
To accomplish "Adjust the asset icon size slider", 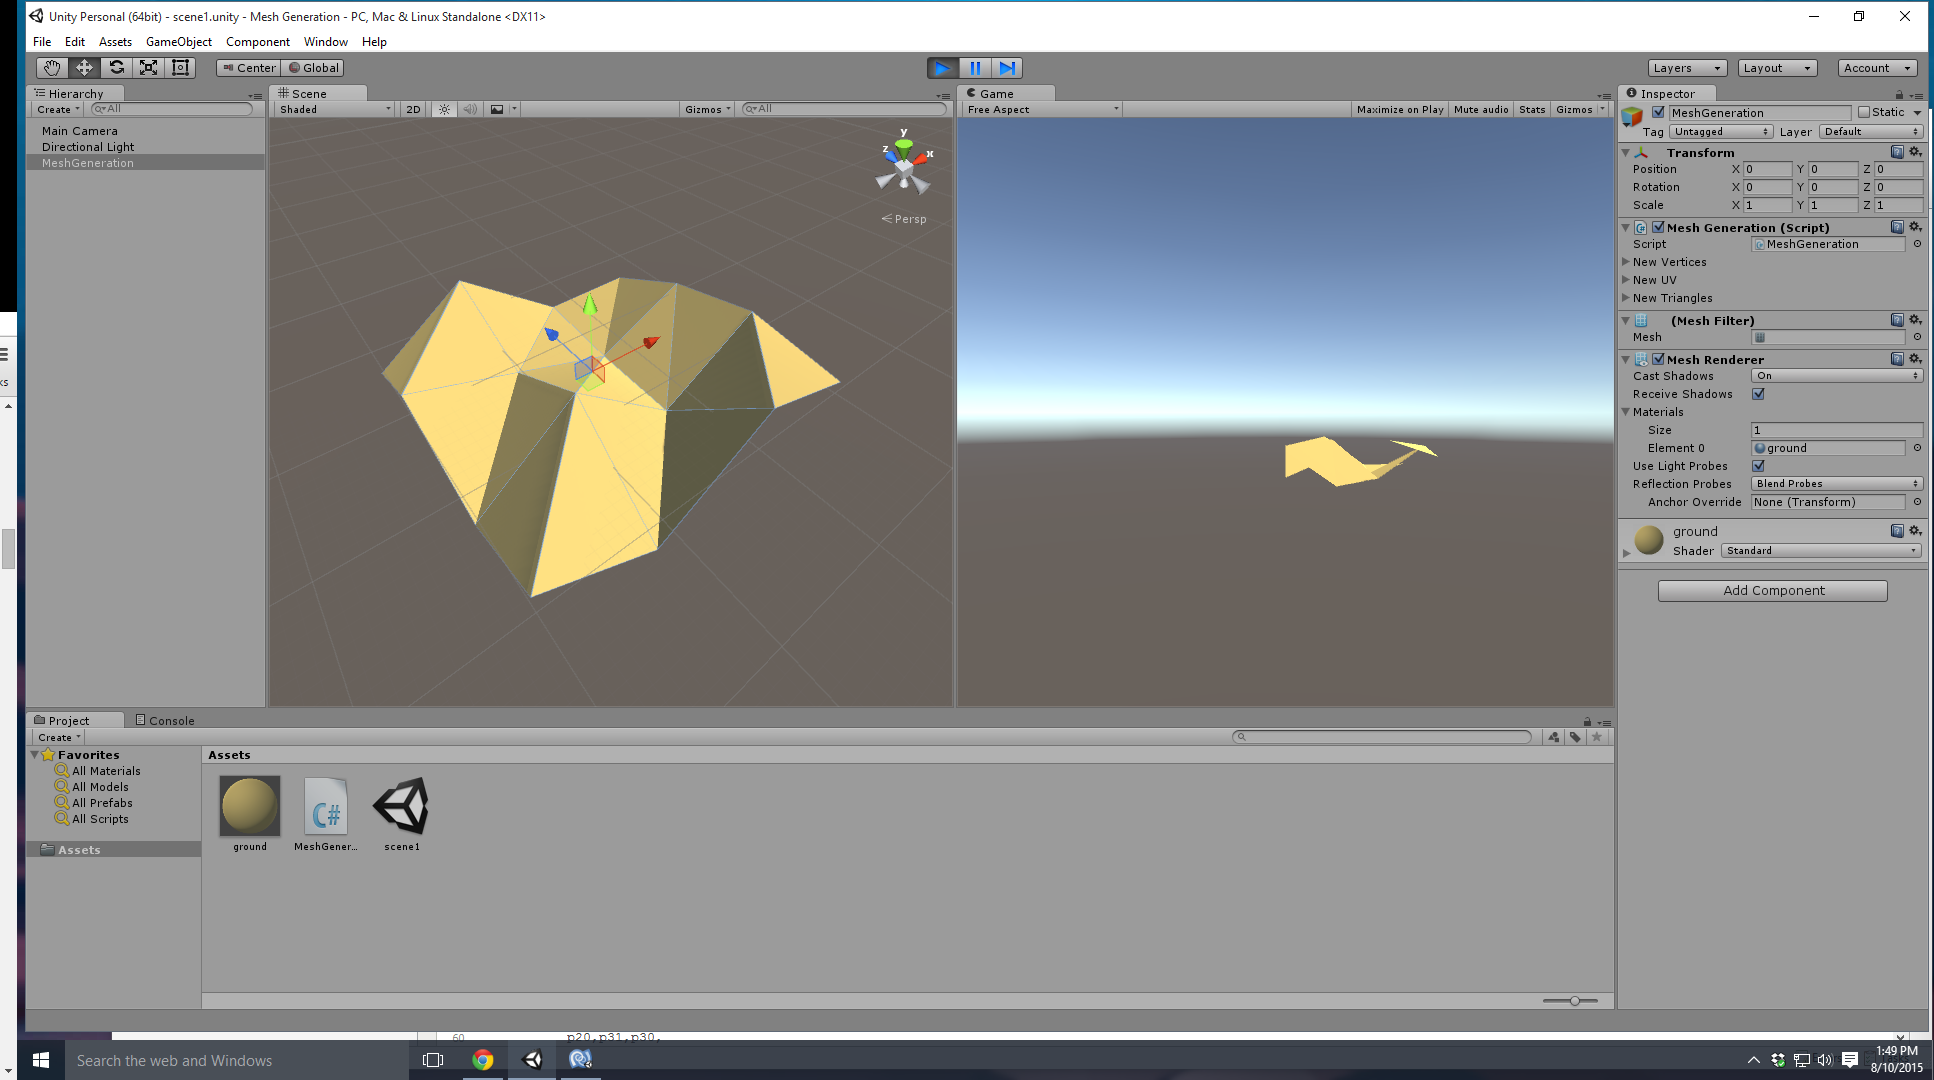I will [1574, 1000].
